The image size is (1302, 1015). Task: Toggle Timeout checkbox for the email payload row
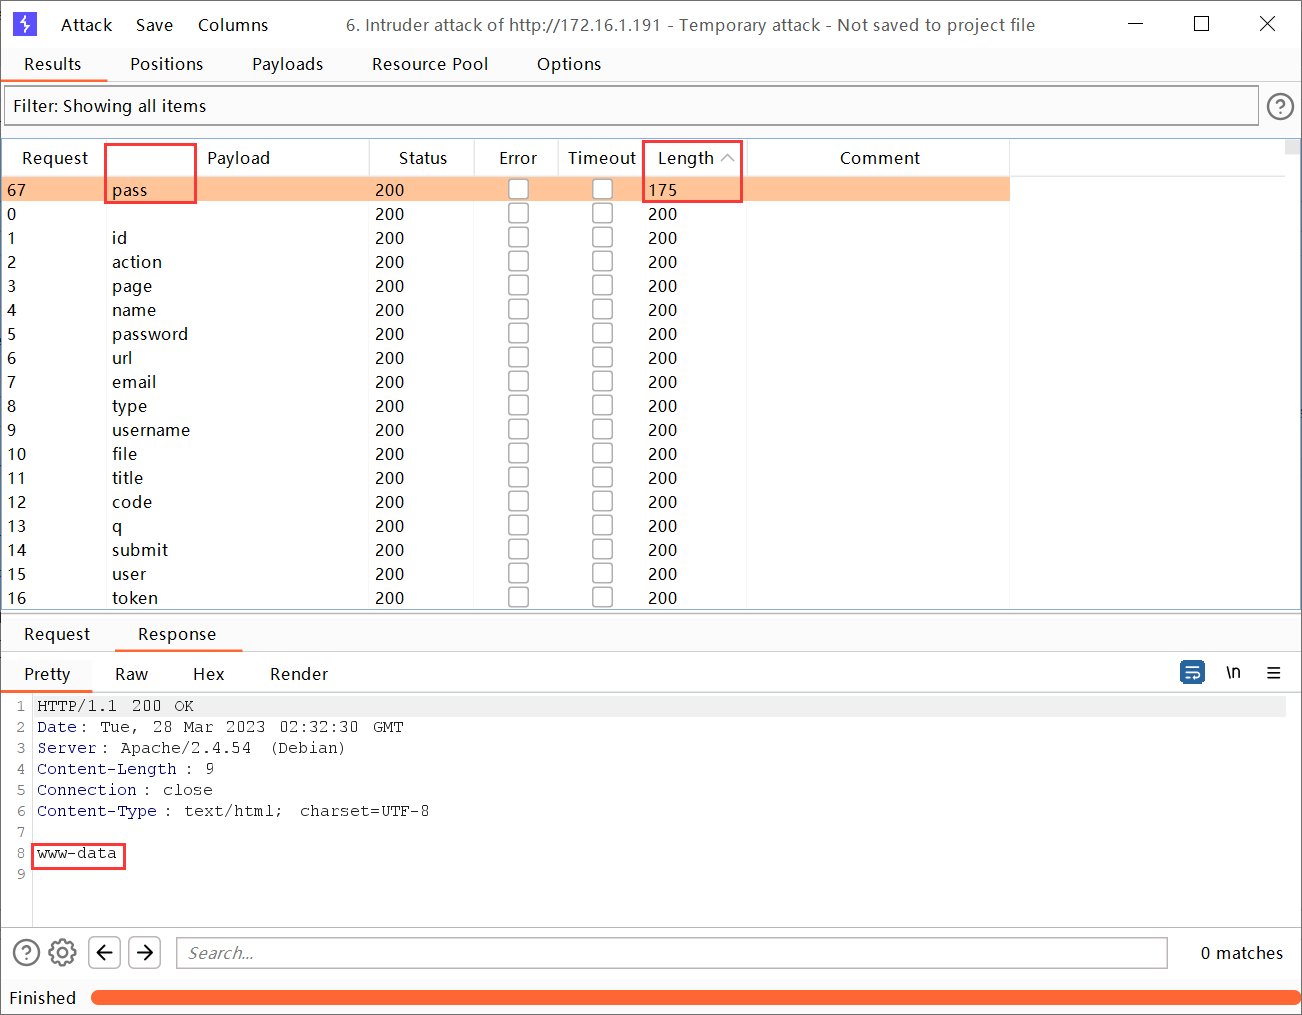602,381
